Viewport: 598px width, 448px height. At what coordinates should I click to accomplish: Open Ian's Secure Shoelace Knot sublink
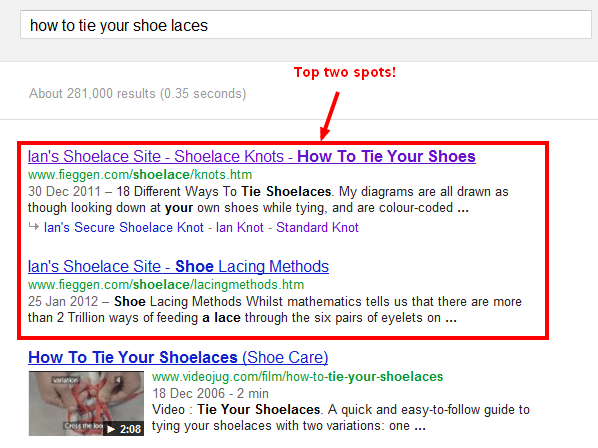click(x=124, y=227)
